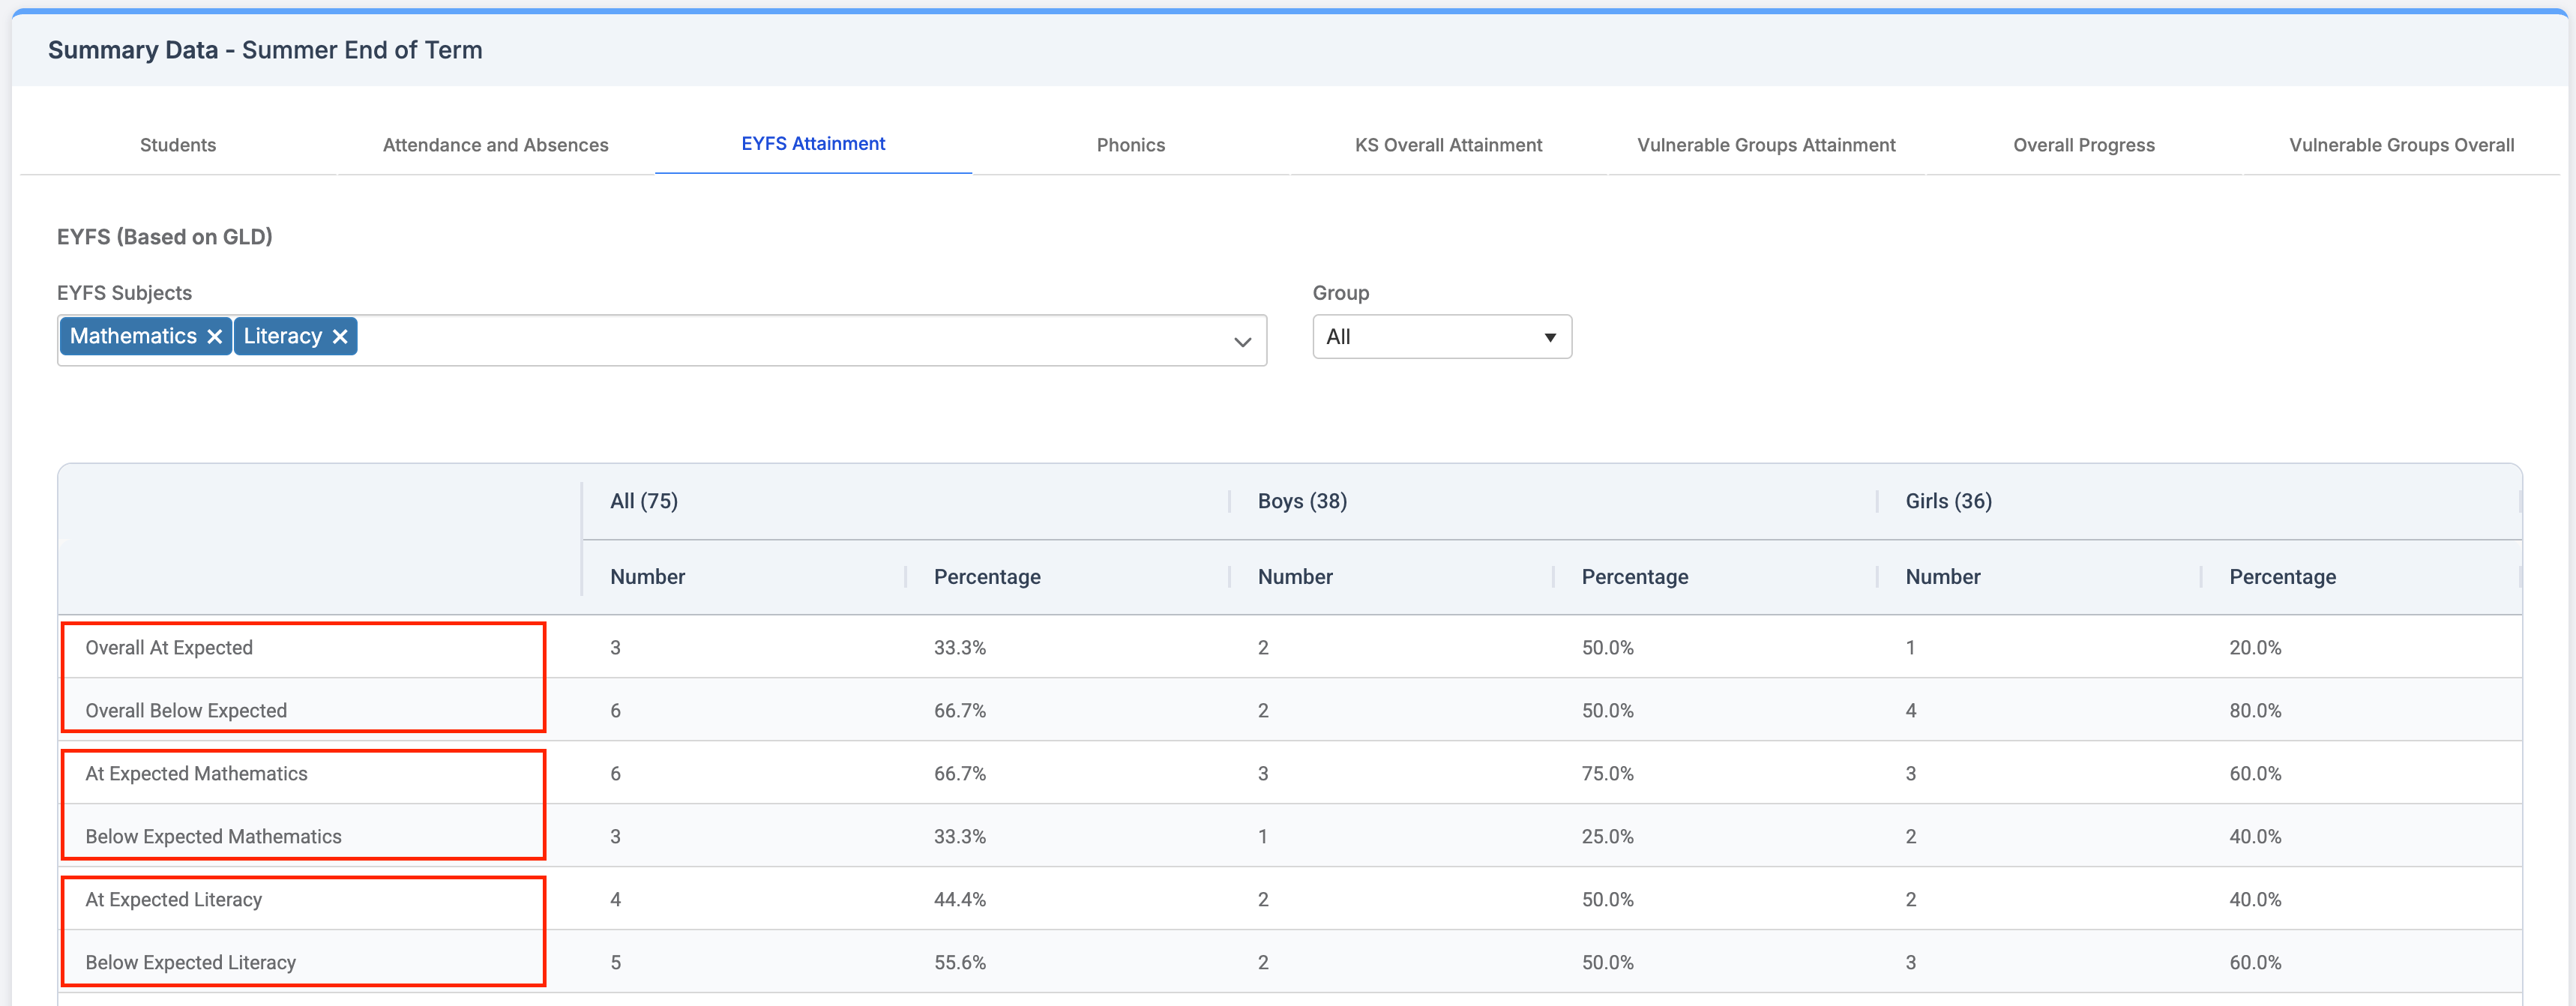Viewport: 2576px width, 1006px height.
Task: Select the Vulnerable Groups Overall tab
Action: pos(2401,145)
